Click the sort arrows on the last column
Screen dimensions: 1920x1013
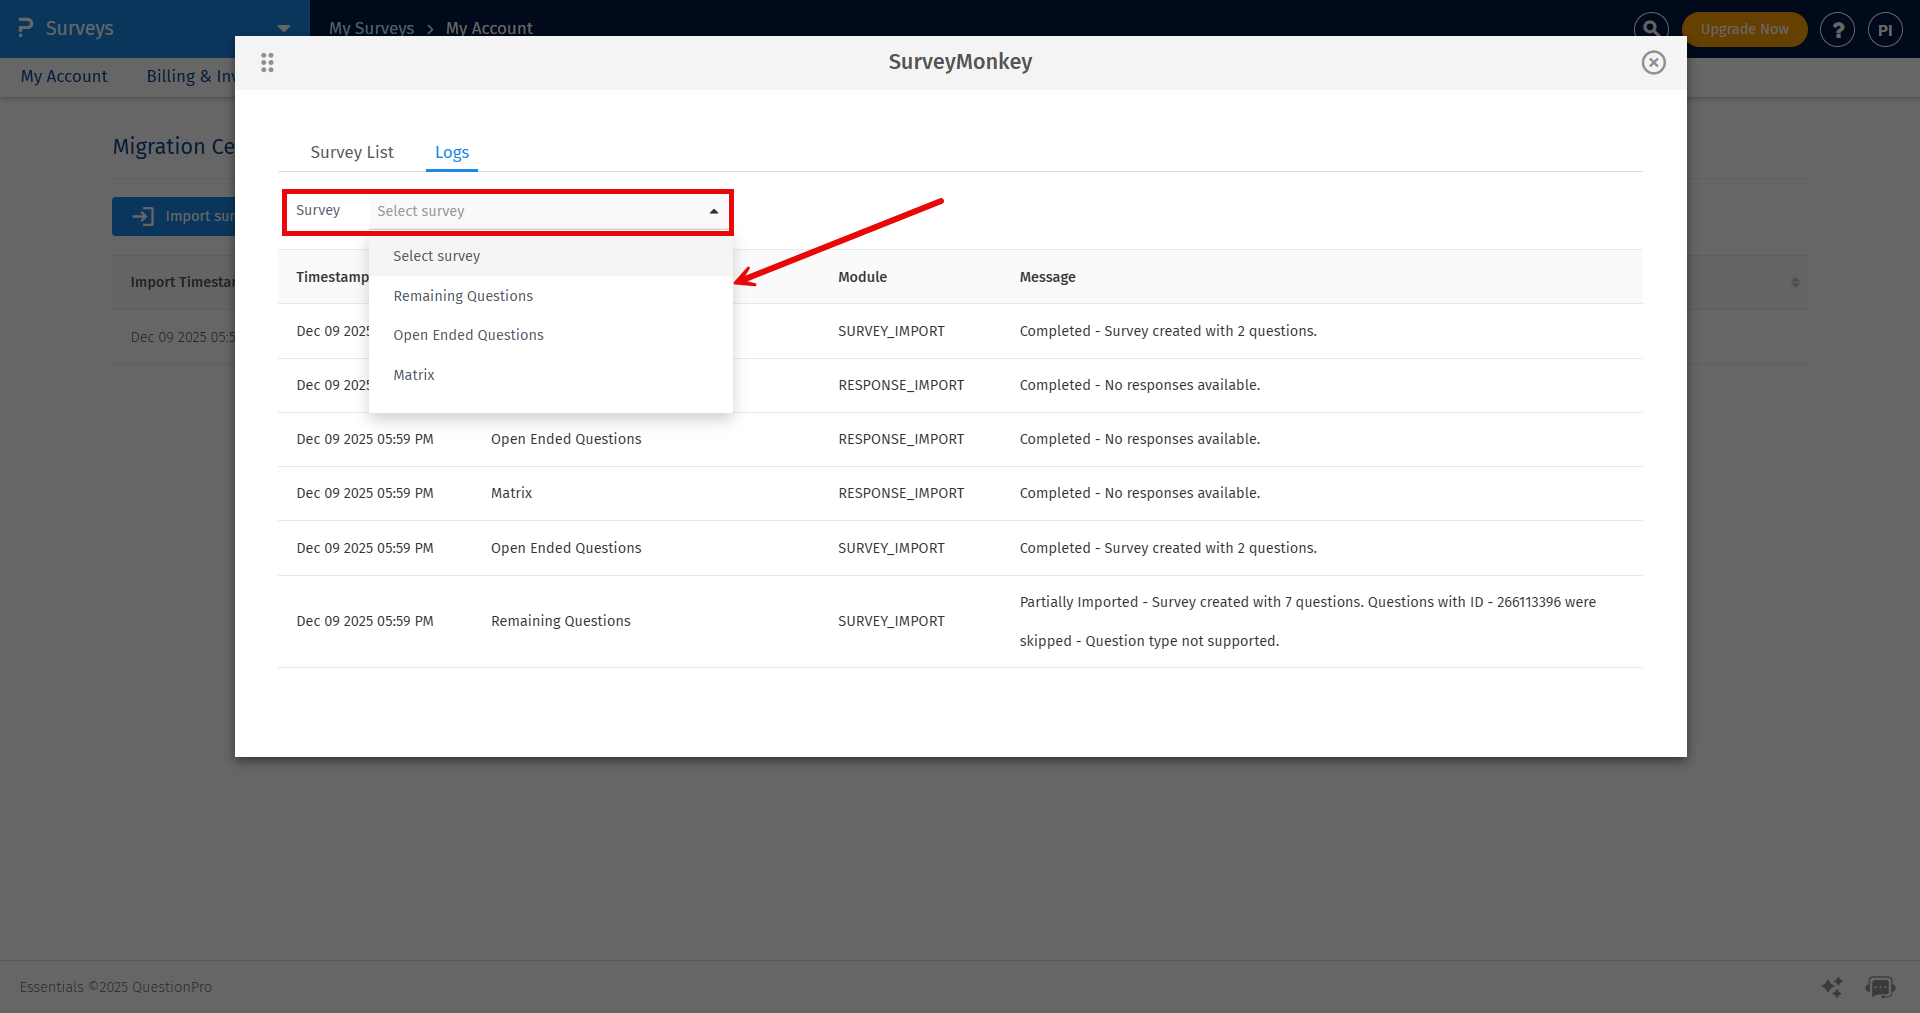[x=1794, y=282]
